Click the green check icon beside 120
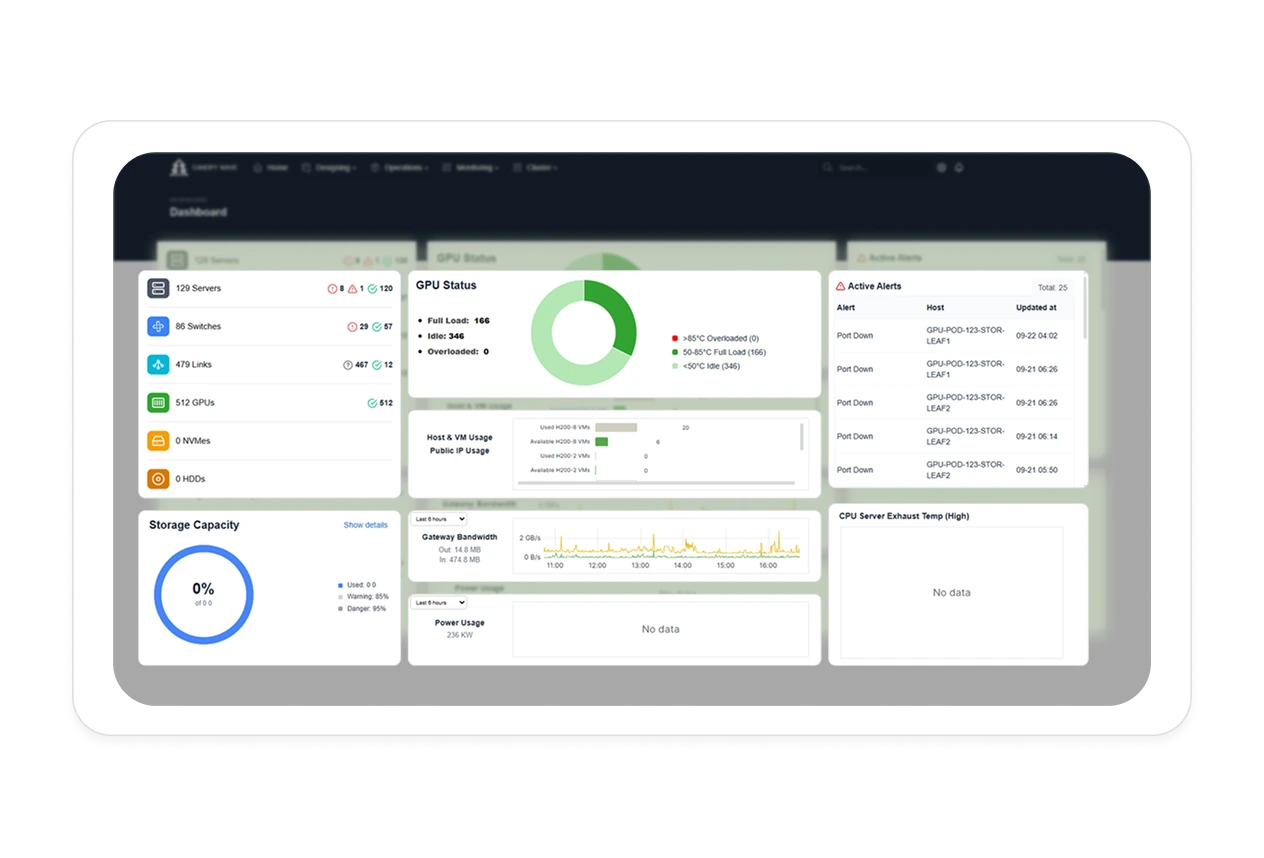Screen dimensions: 1264x858 point(372,289)
